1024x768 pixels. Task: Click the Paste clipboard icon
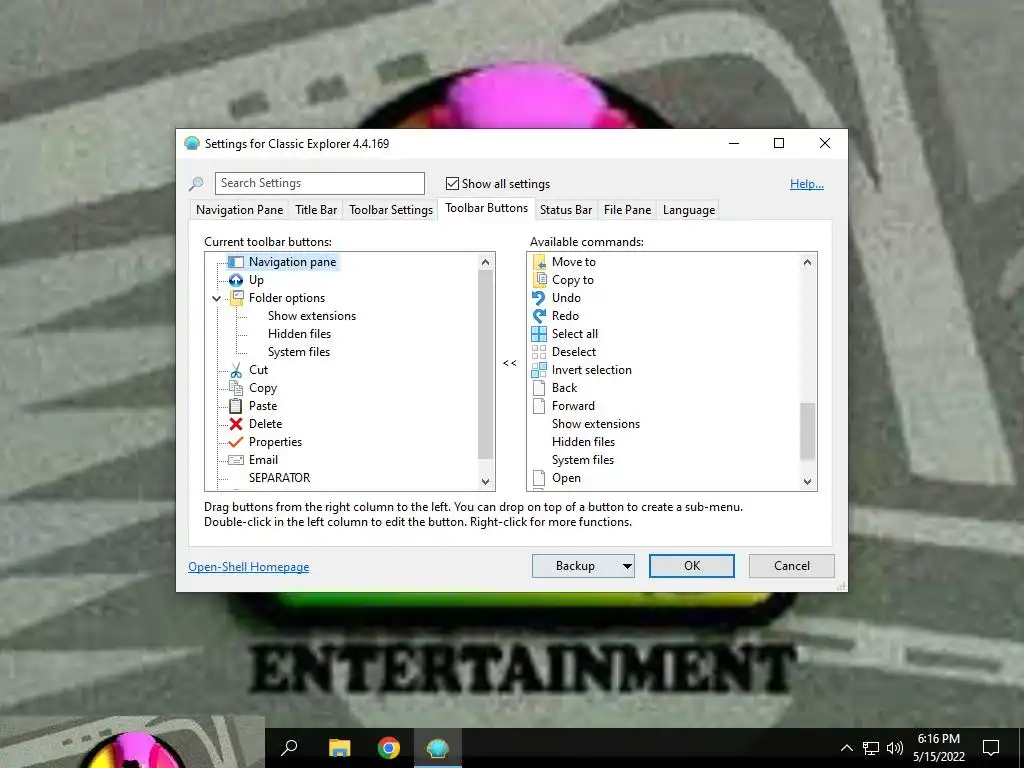coord(236,406)
